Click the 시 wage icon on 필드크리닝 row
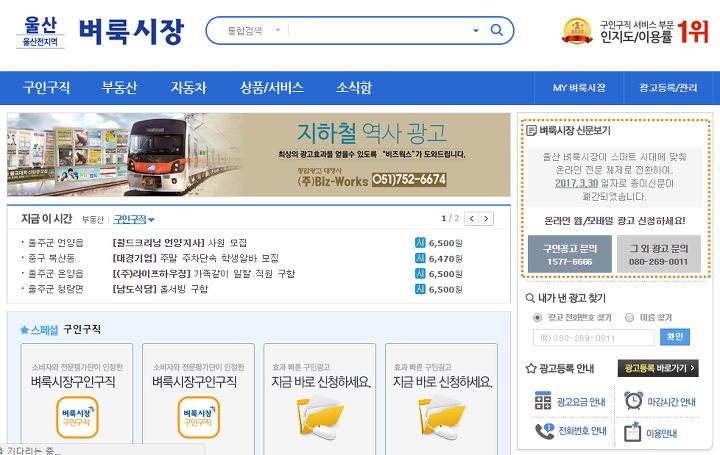 coord(420,242)
